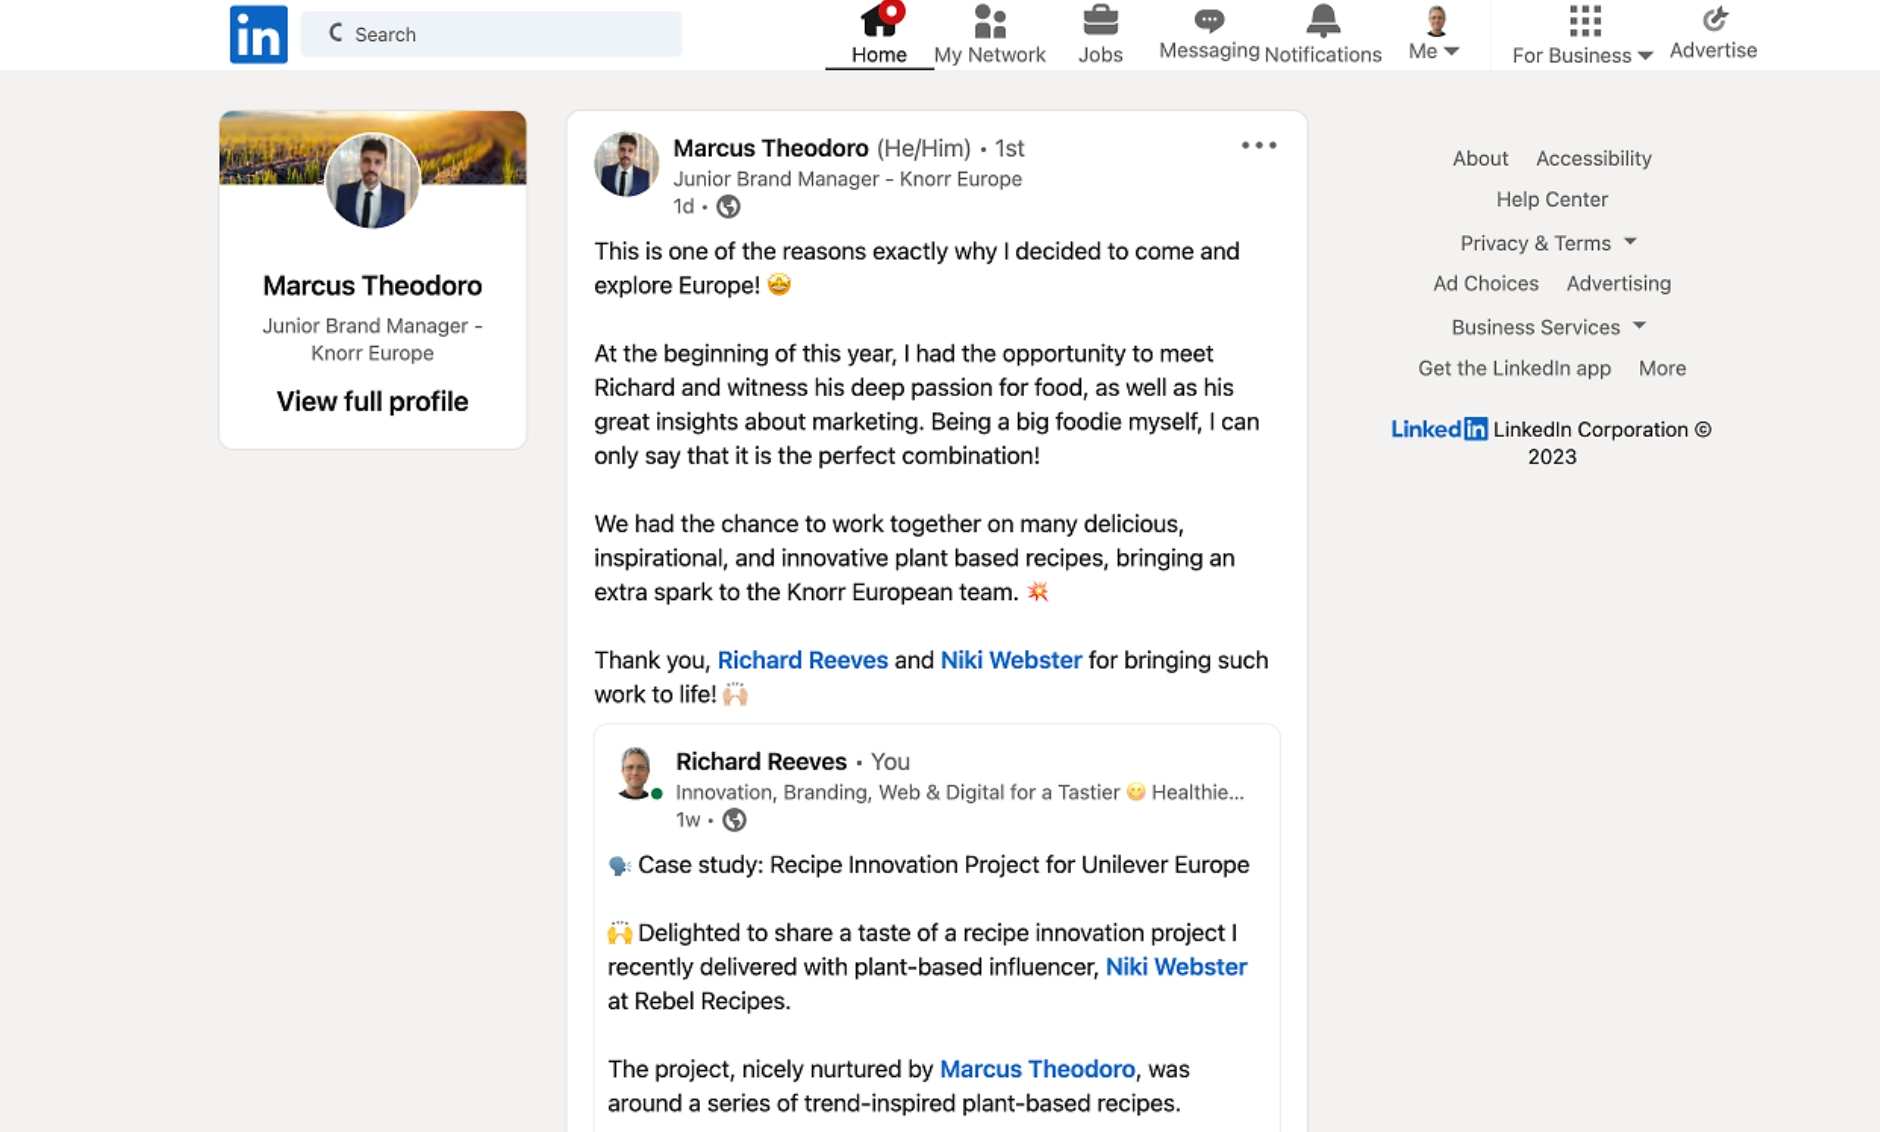
Task: Click Richard Reeves' headline 'Innovation, Branding, Web & Digital'
Action: point(960,793)
